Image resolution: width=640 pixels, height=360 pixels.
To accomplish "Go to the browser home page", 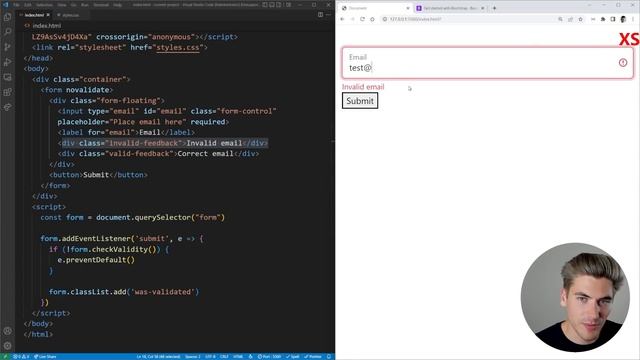I will click(372, 19).
